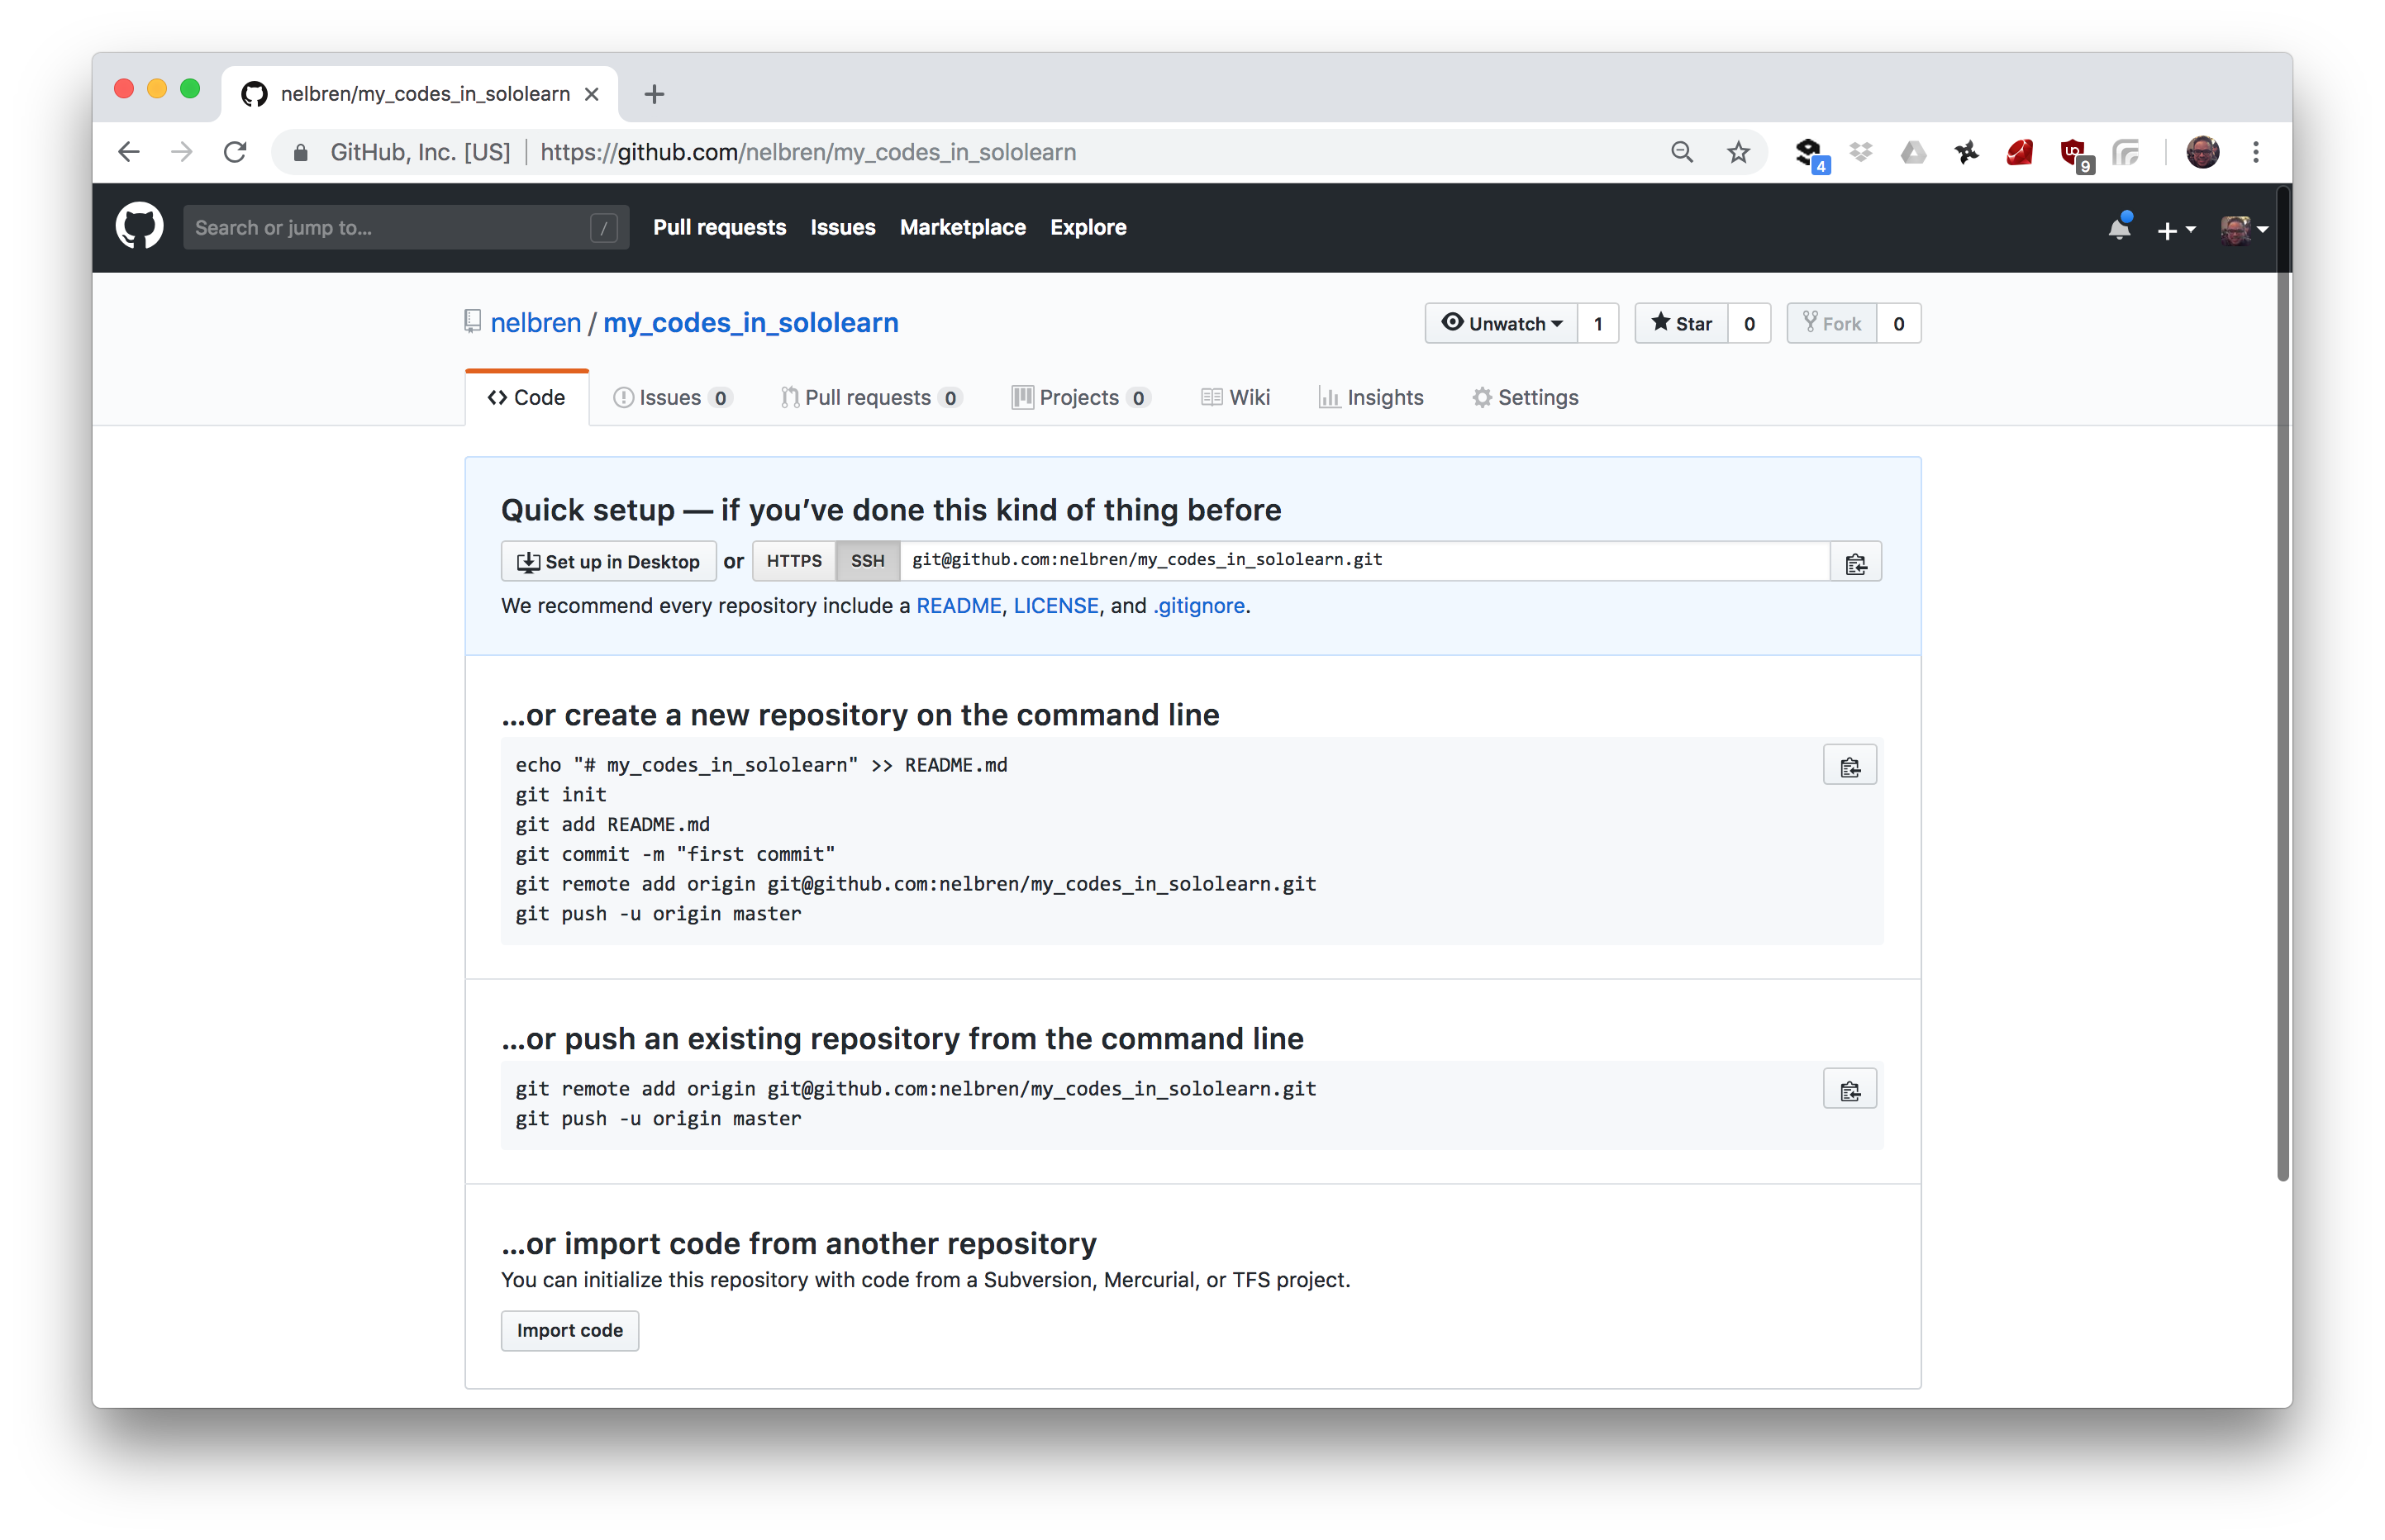The width and height of the screenshot is (2385, 1540).
Task: Bookmark page with the star icon
Action: coord(1738,152)
